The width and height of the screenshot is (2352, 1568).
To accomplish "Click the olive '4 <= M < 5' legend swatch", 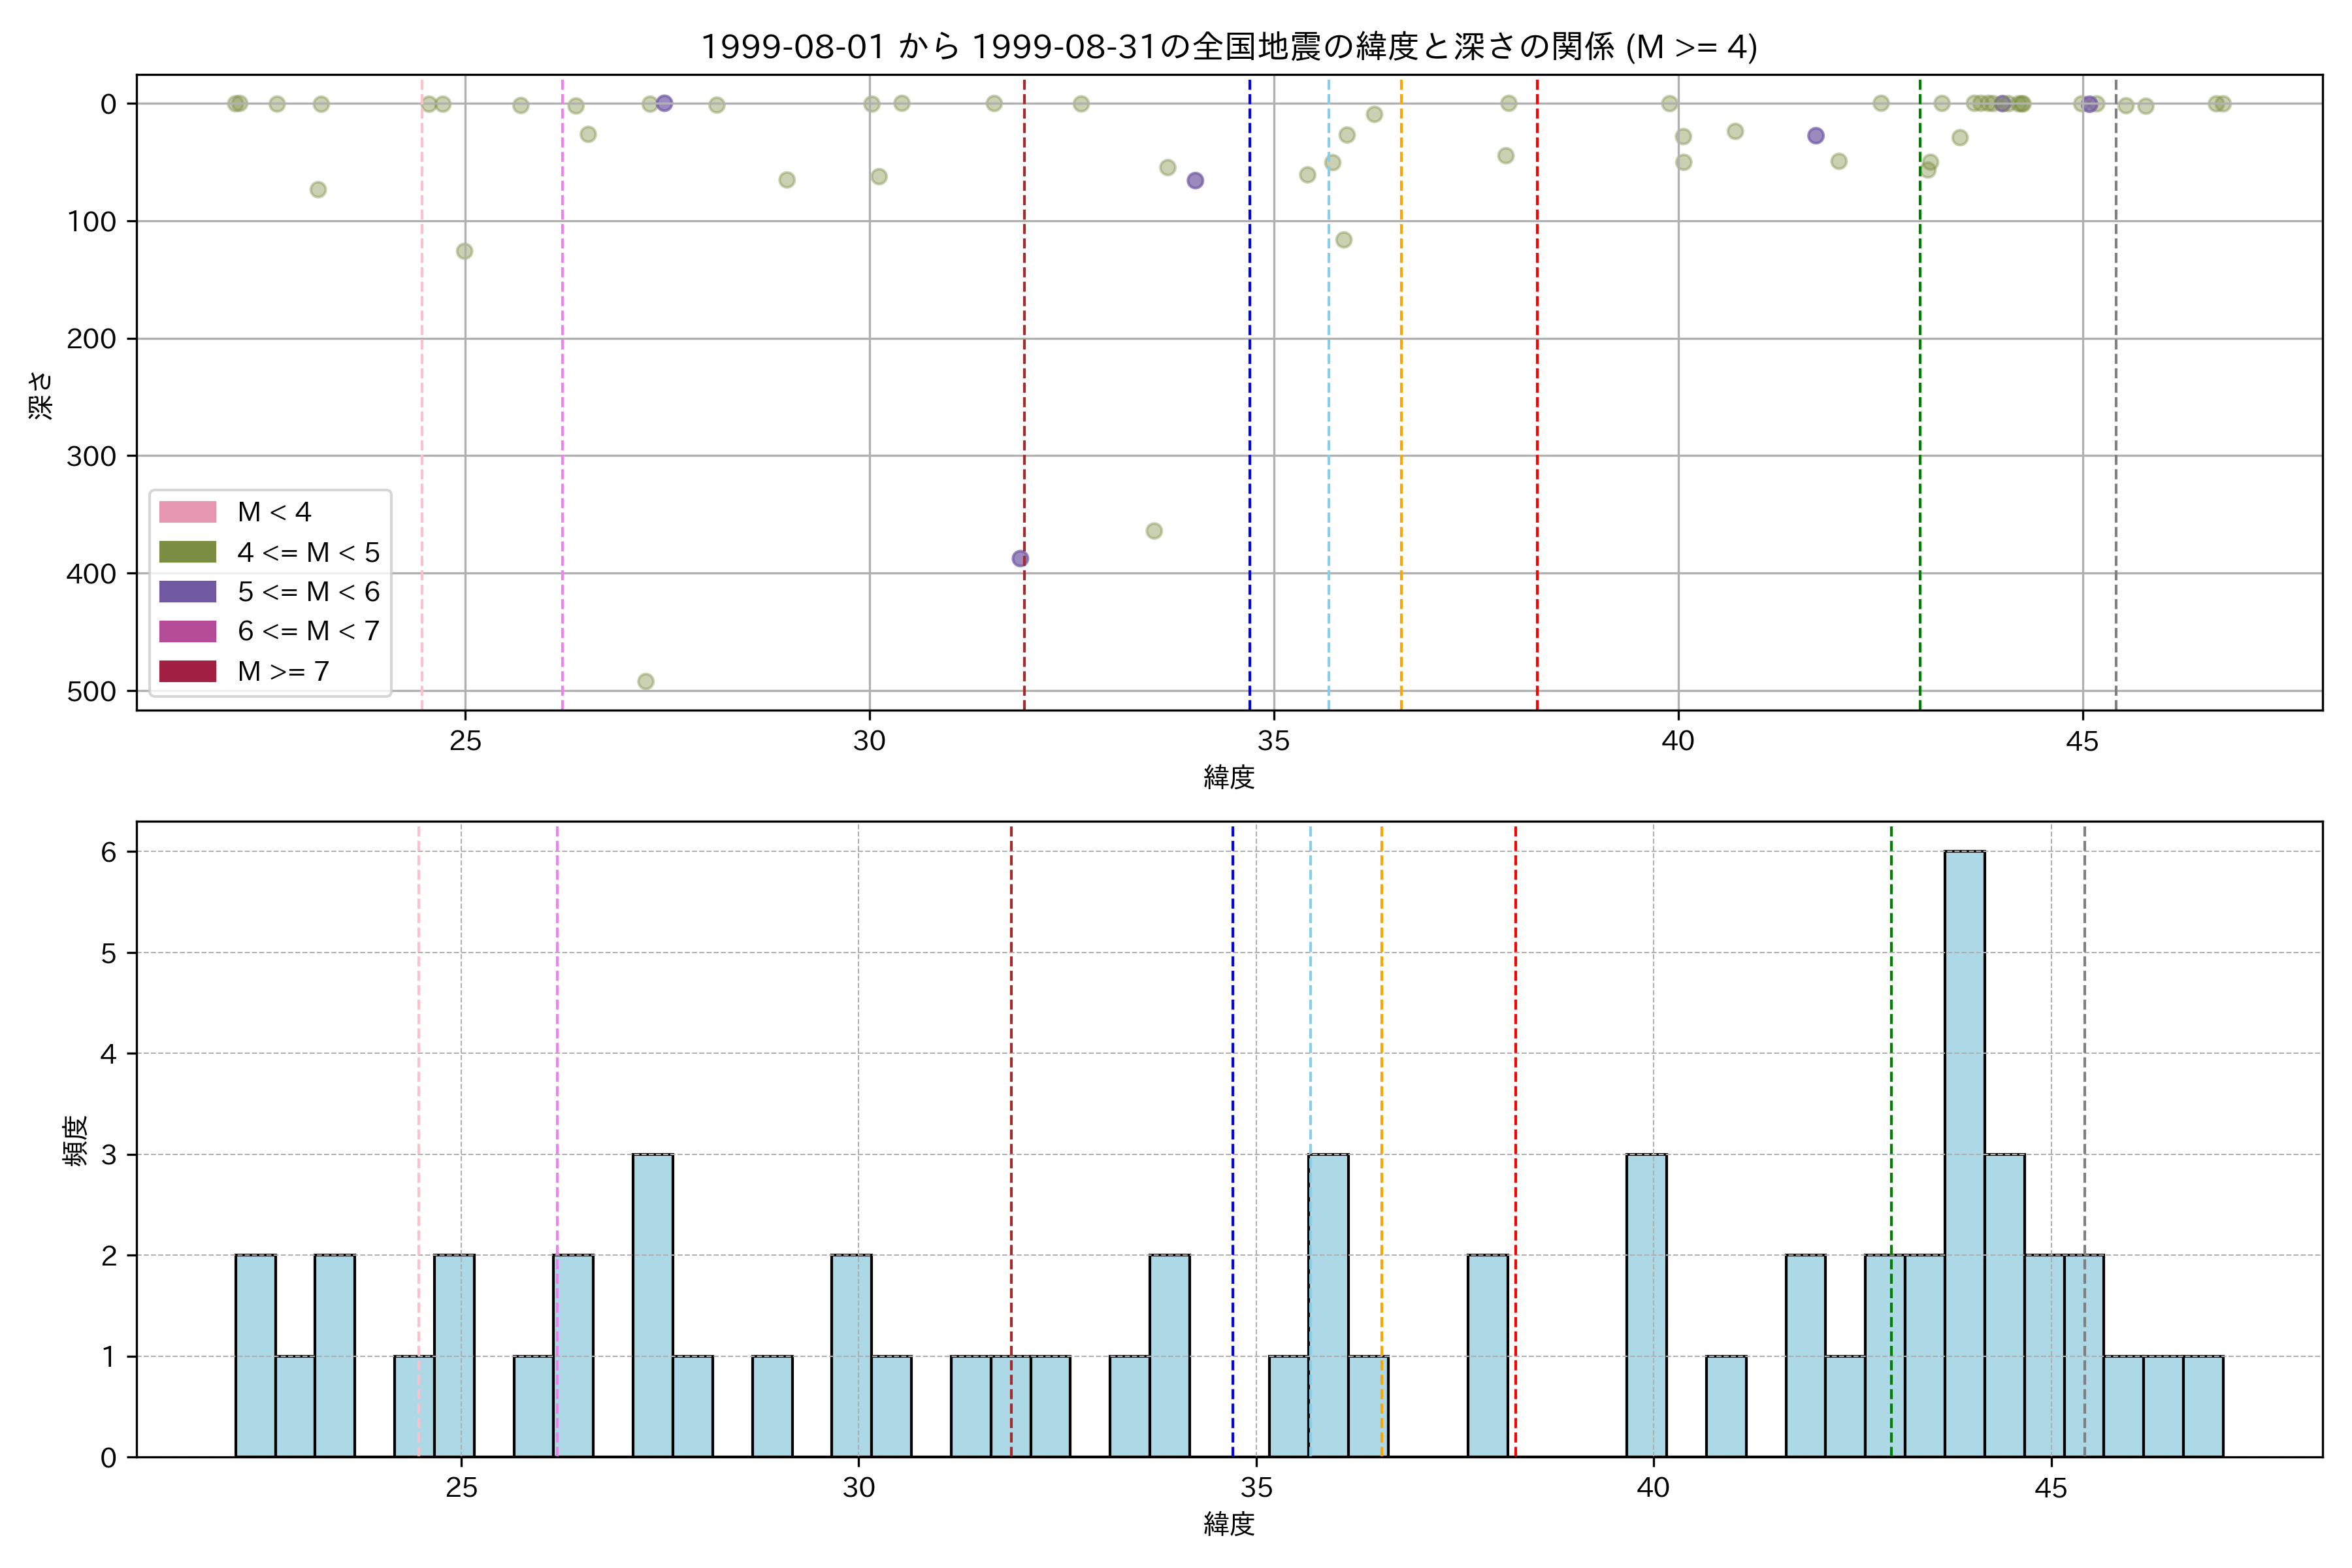I will click(187, 552).
